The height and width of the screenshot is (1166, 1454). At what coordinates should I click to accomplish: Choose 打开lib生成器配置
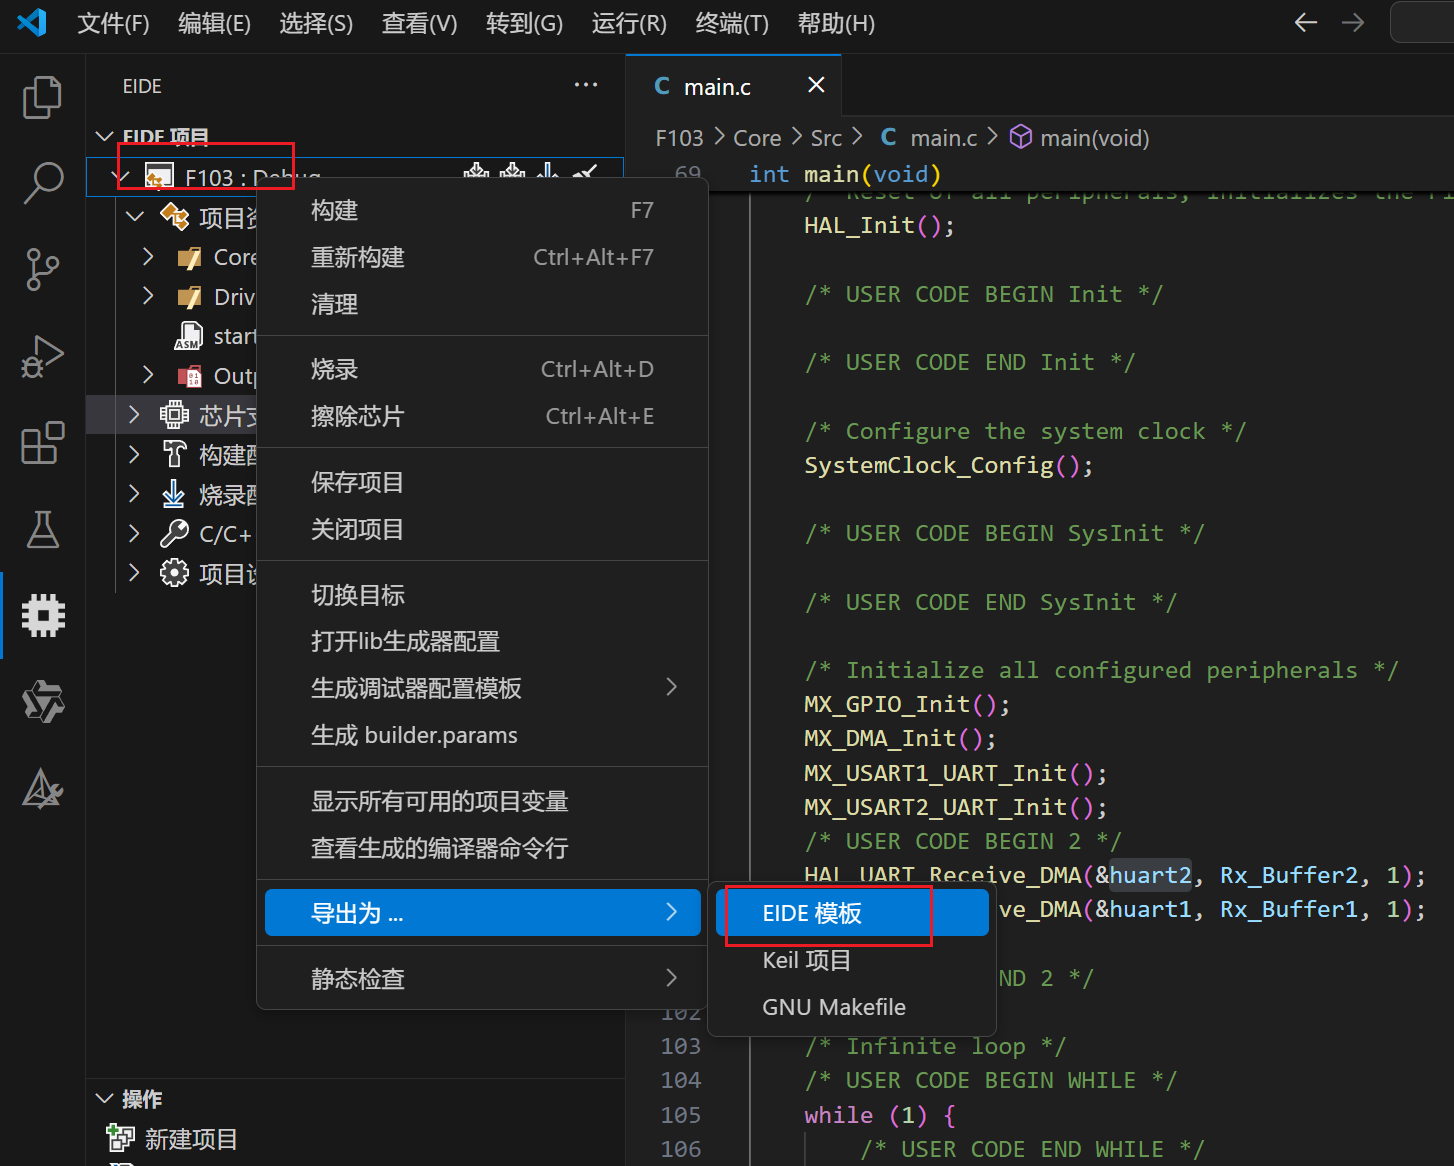pyautogui.click(x=482, y=641)
